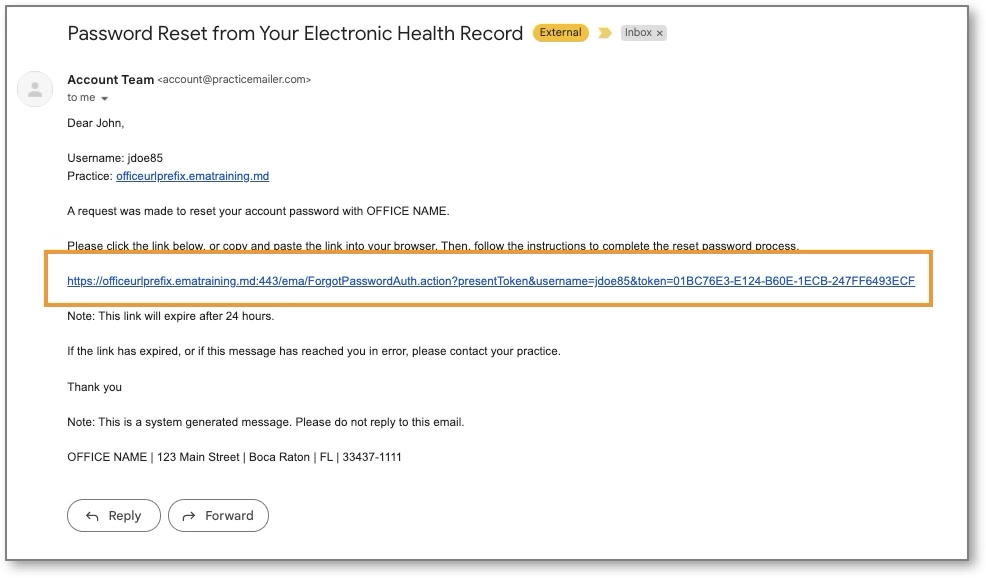Click the yellow External label badge
986x578 pixels.
[560, 33]
